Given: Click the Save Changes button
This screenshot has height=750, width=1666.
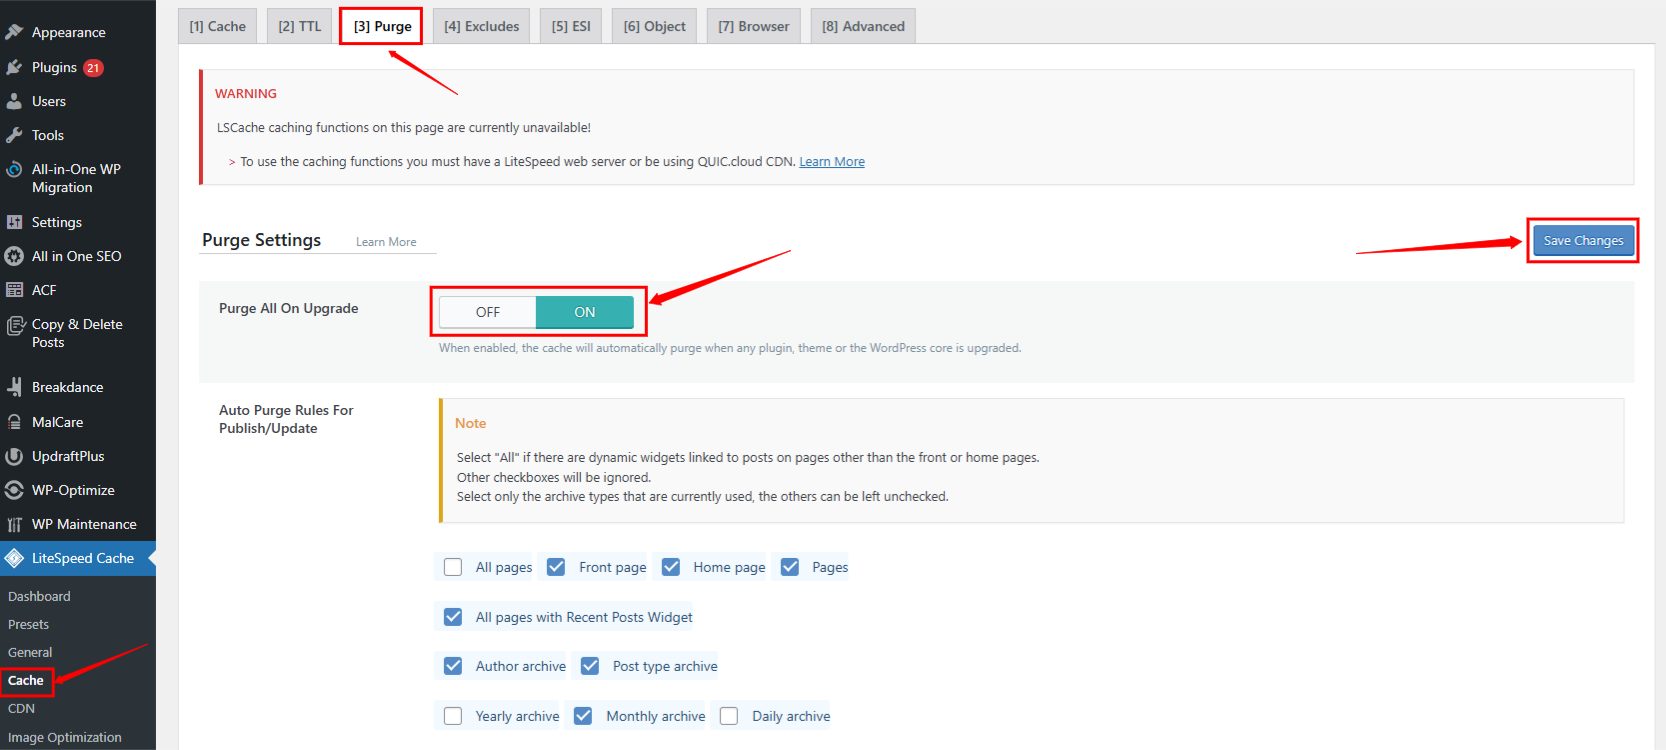Looking at the screenshot, I should pos(1583,240).
